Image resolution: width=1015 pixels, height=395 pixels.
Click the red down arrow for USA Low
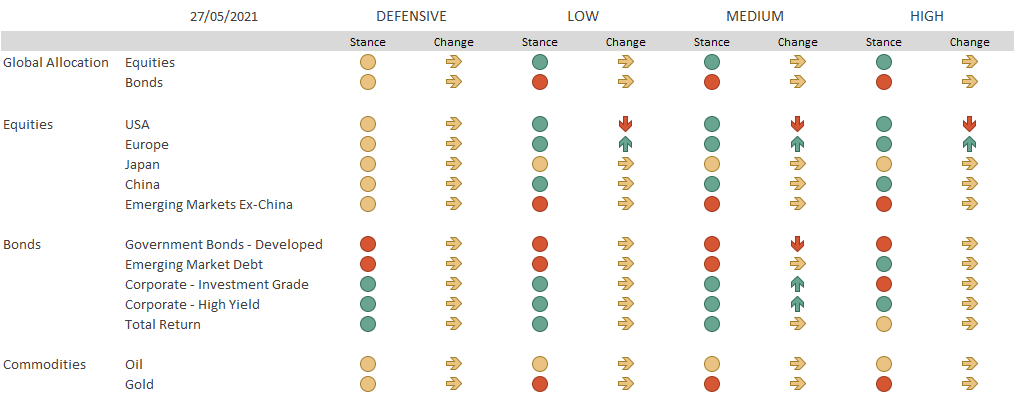tap(625, 124)
